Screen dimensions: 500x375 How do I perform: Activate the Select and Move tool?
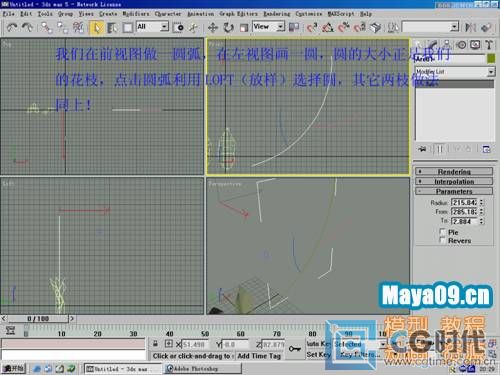coord(213,27)
